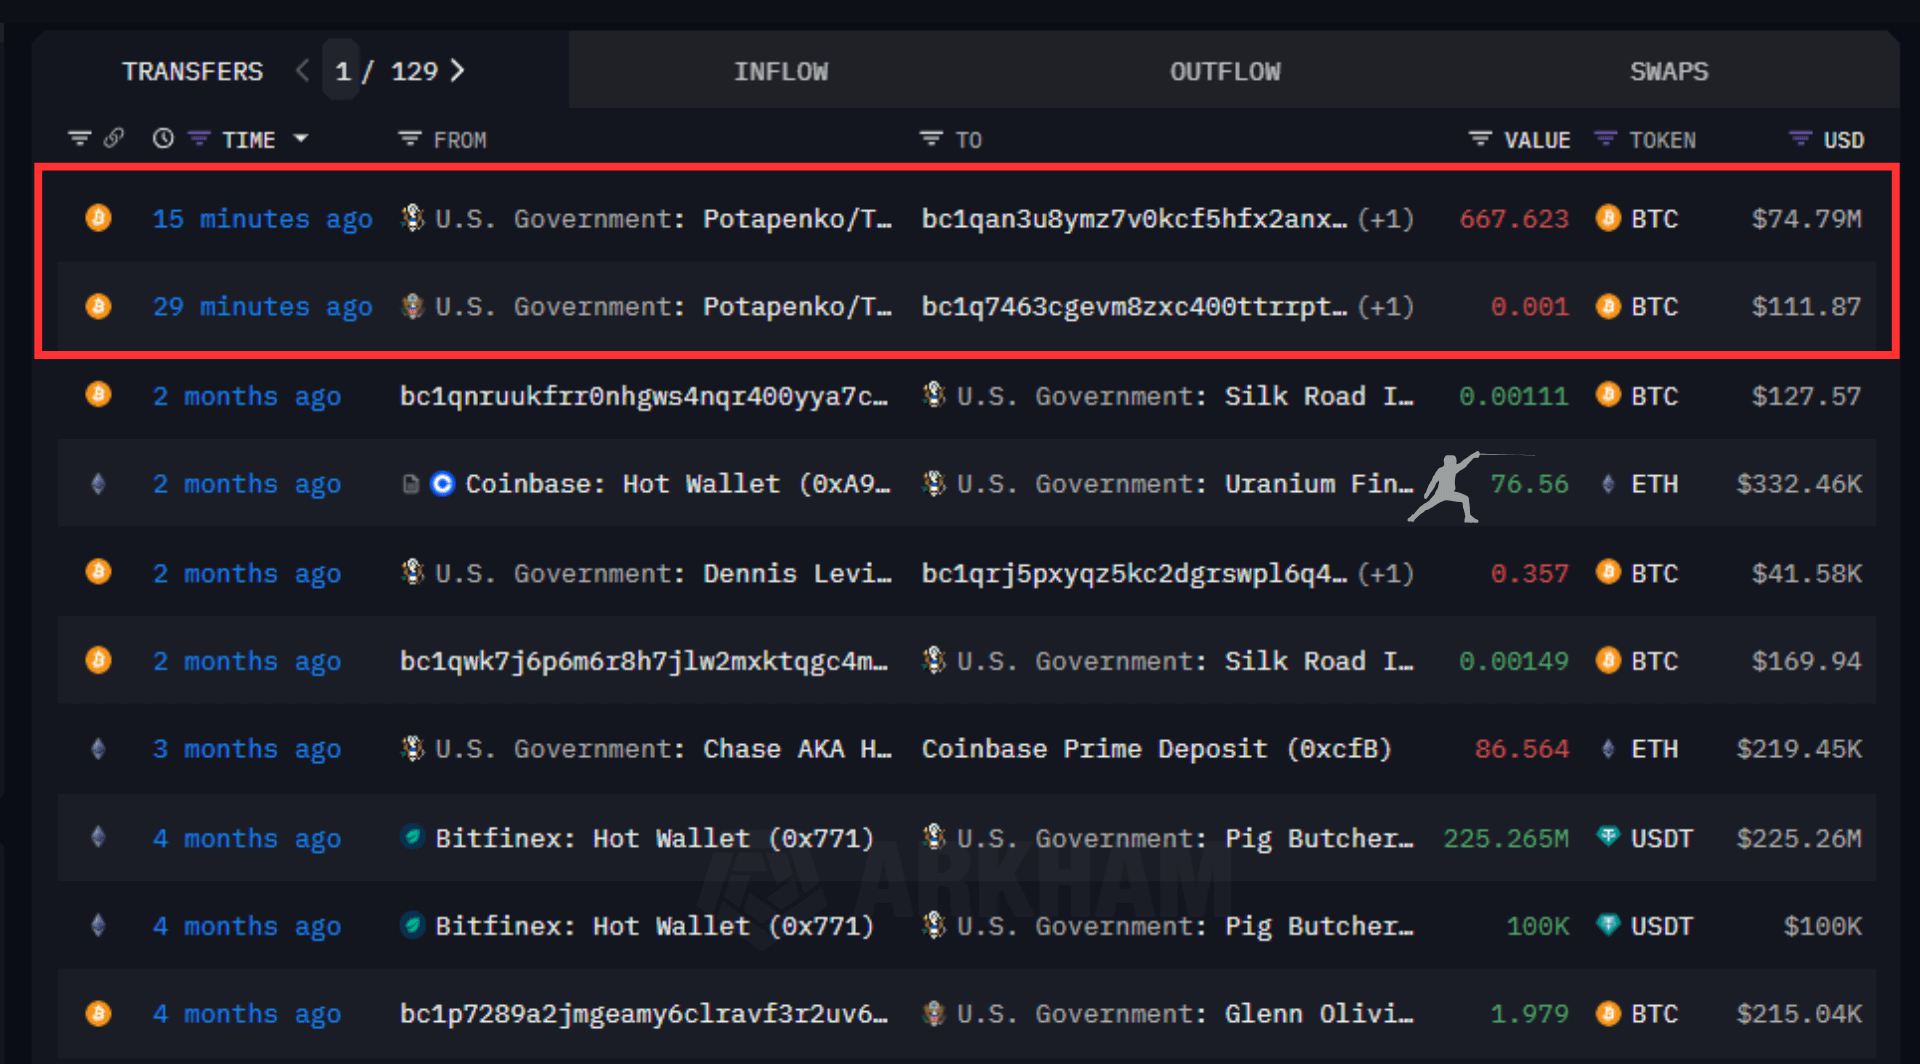Open the Pig Butcher… entity in the $100K row
The image size is (1920, 1064).
pos(1185,926)
